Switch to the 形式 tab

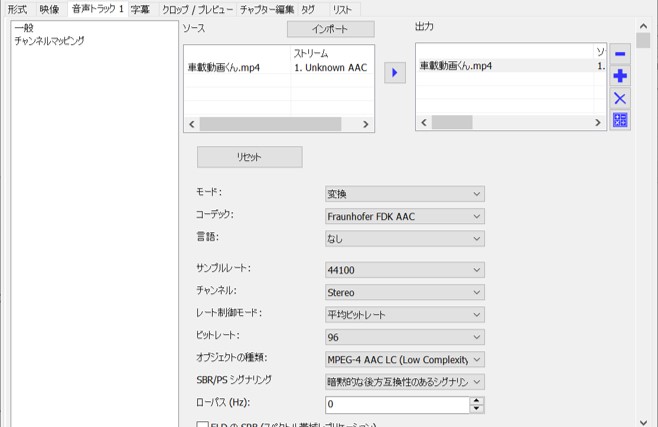click(18, 9)
